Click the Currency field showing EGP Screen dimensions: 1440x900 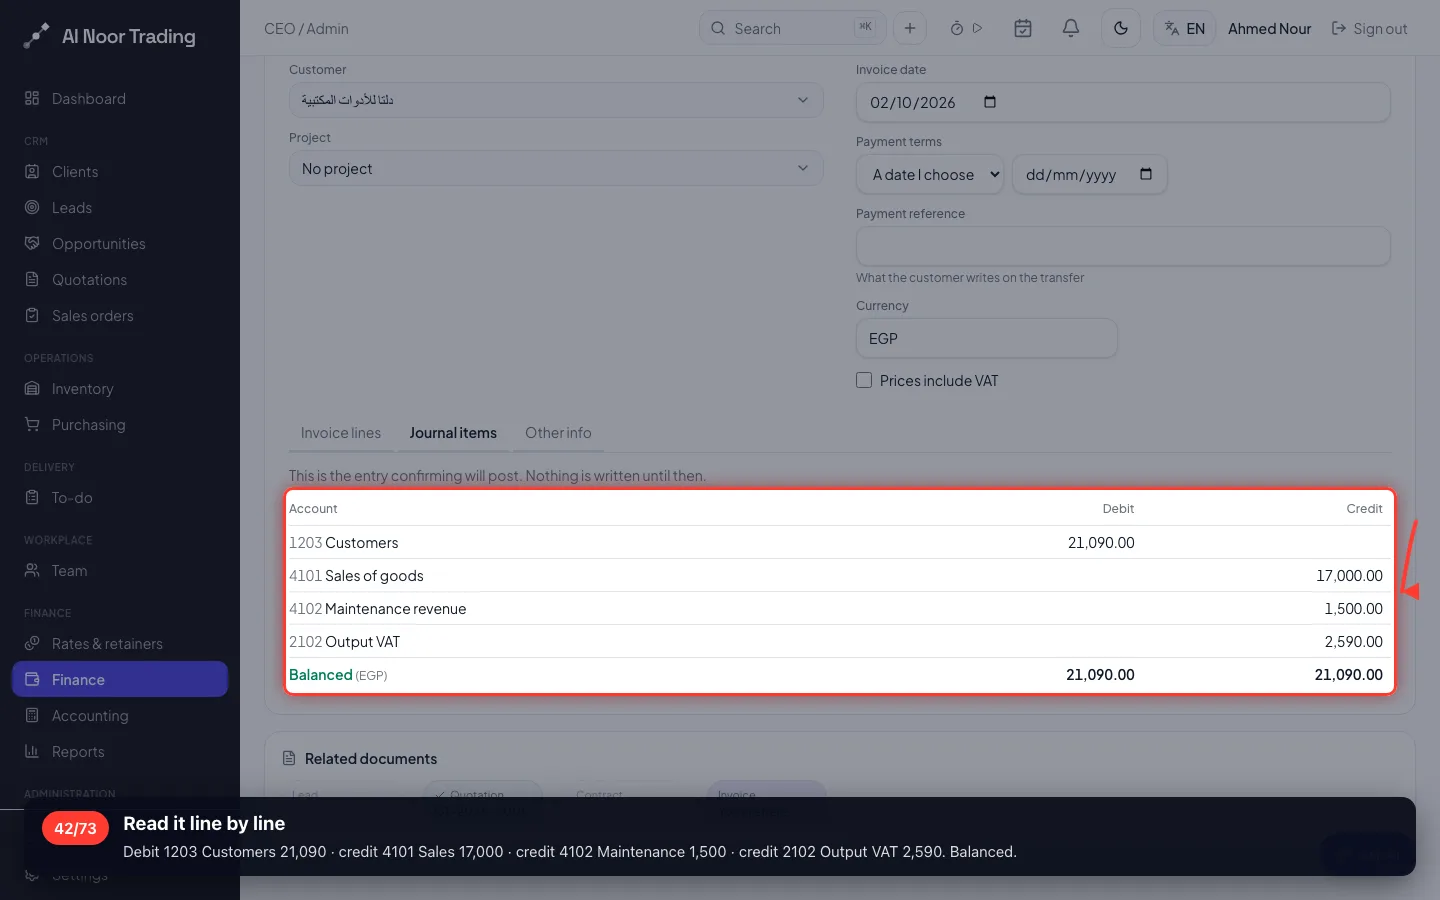pos(986,338)
